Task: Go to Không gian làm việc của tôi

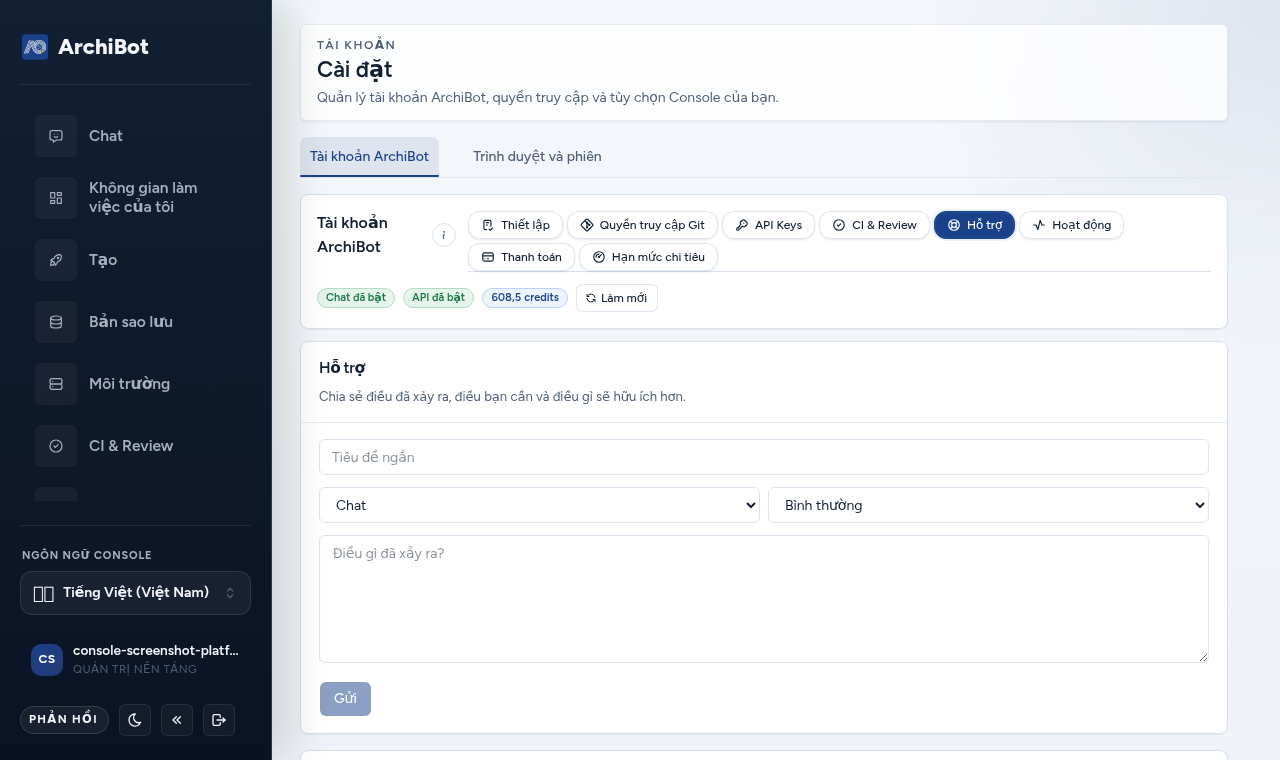Action: tap(143, 198)
